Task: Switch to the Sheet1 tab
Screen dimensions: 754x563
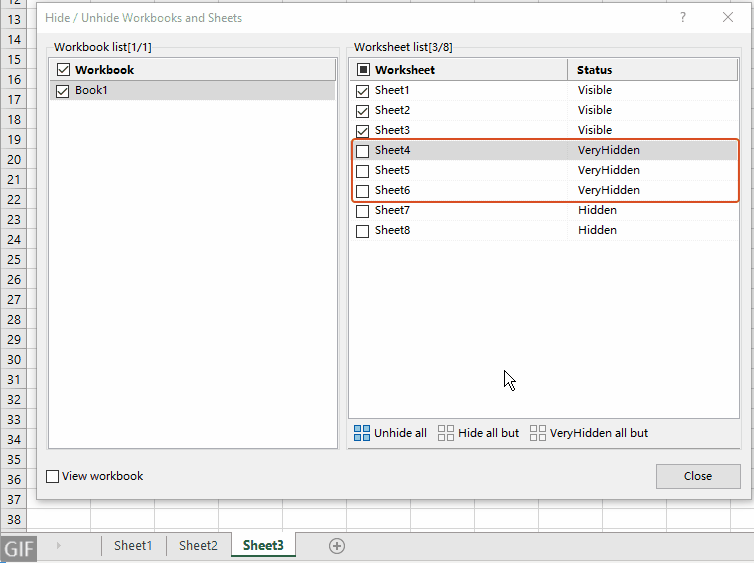Action: point(133,546)
